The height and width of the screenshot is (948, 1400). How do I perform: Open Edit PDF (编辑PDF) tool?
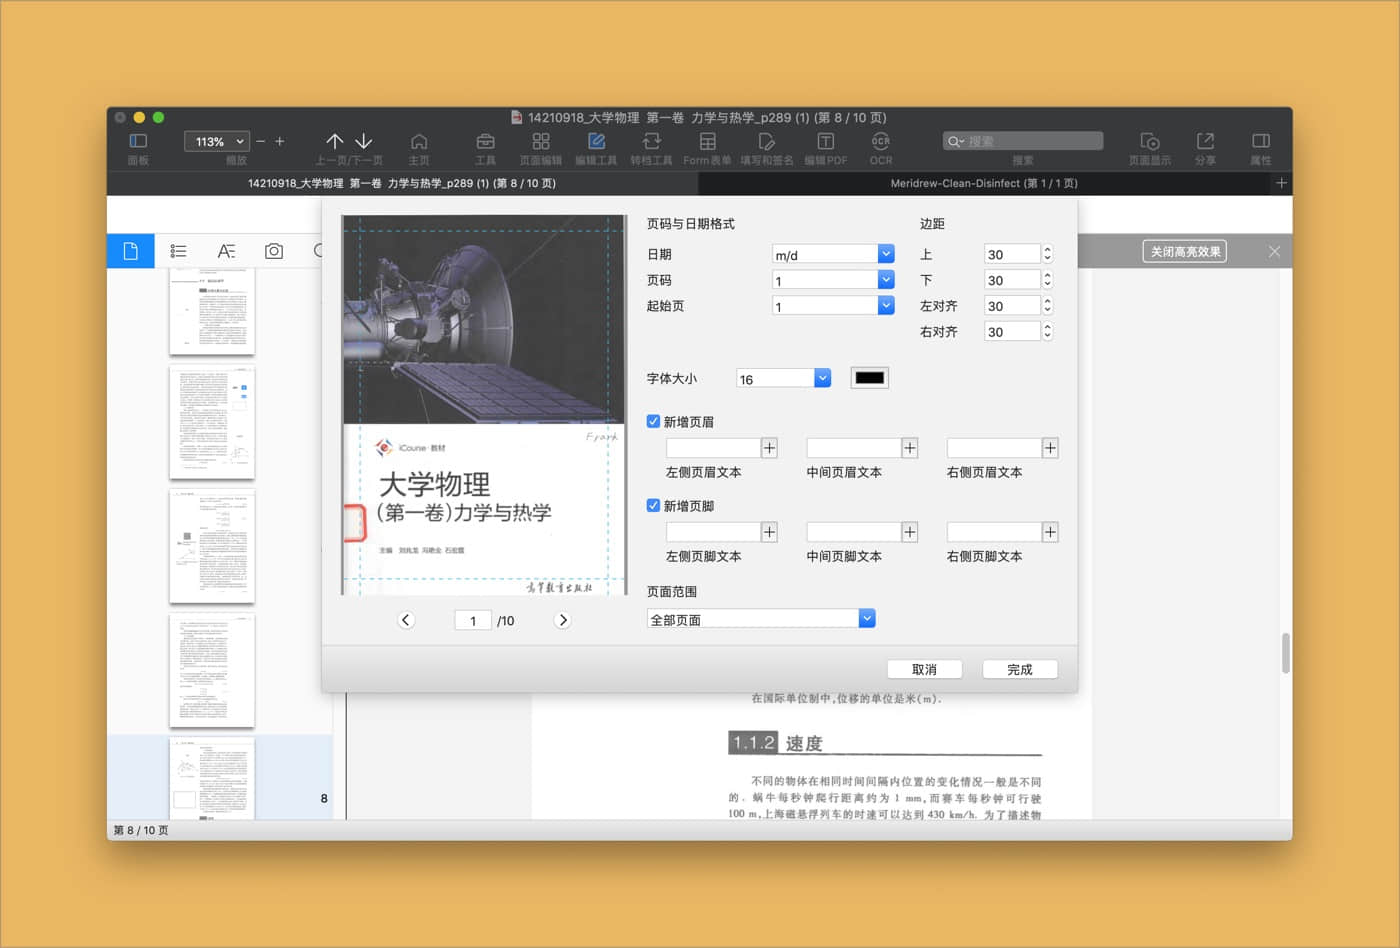point(825,141)
